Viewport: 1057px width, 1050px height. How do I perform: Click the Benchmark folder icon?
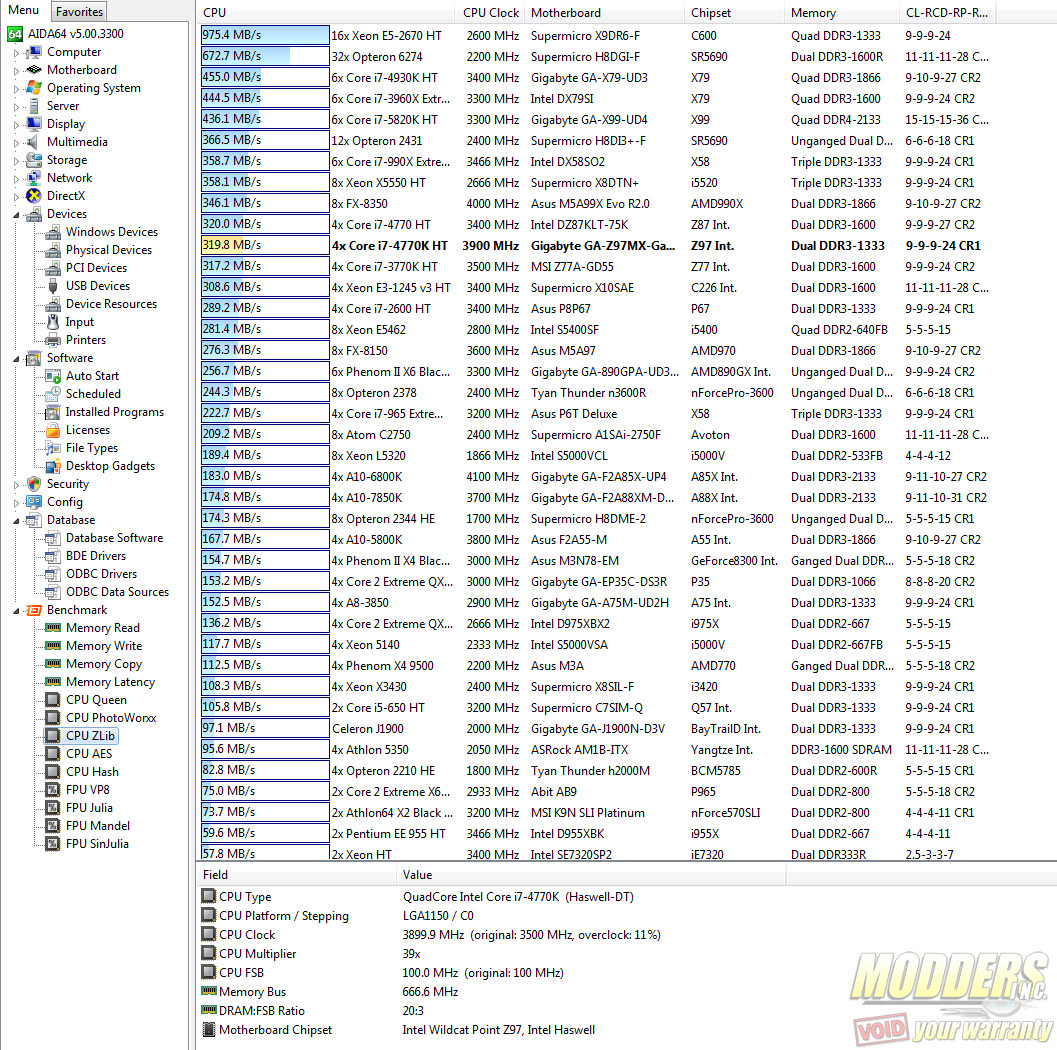coord(34,610)
